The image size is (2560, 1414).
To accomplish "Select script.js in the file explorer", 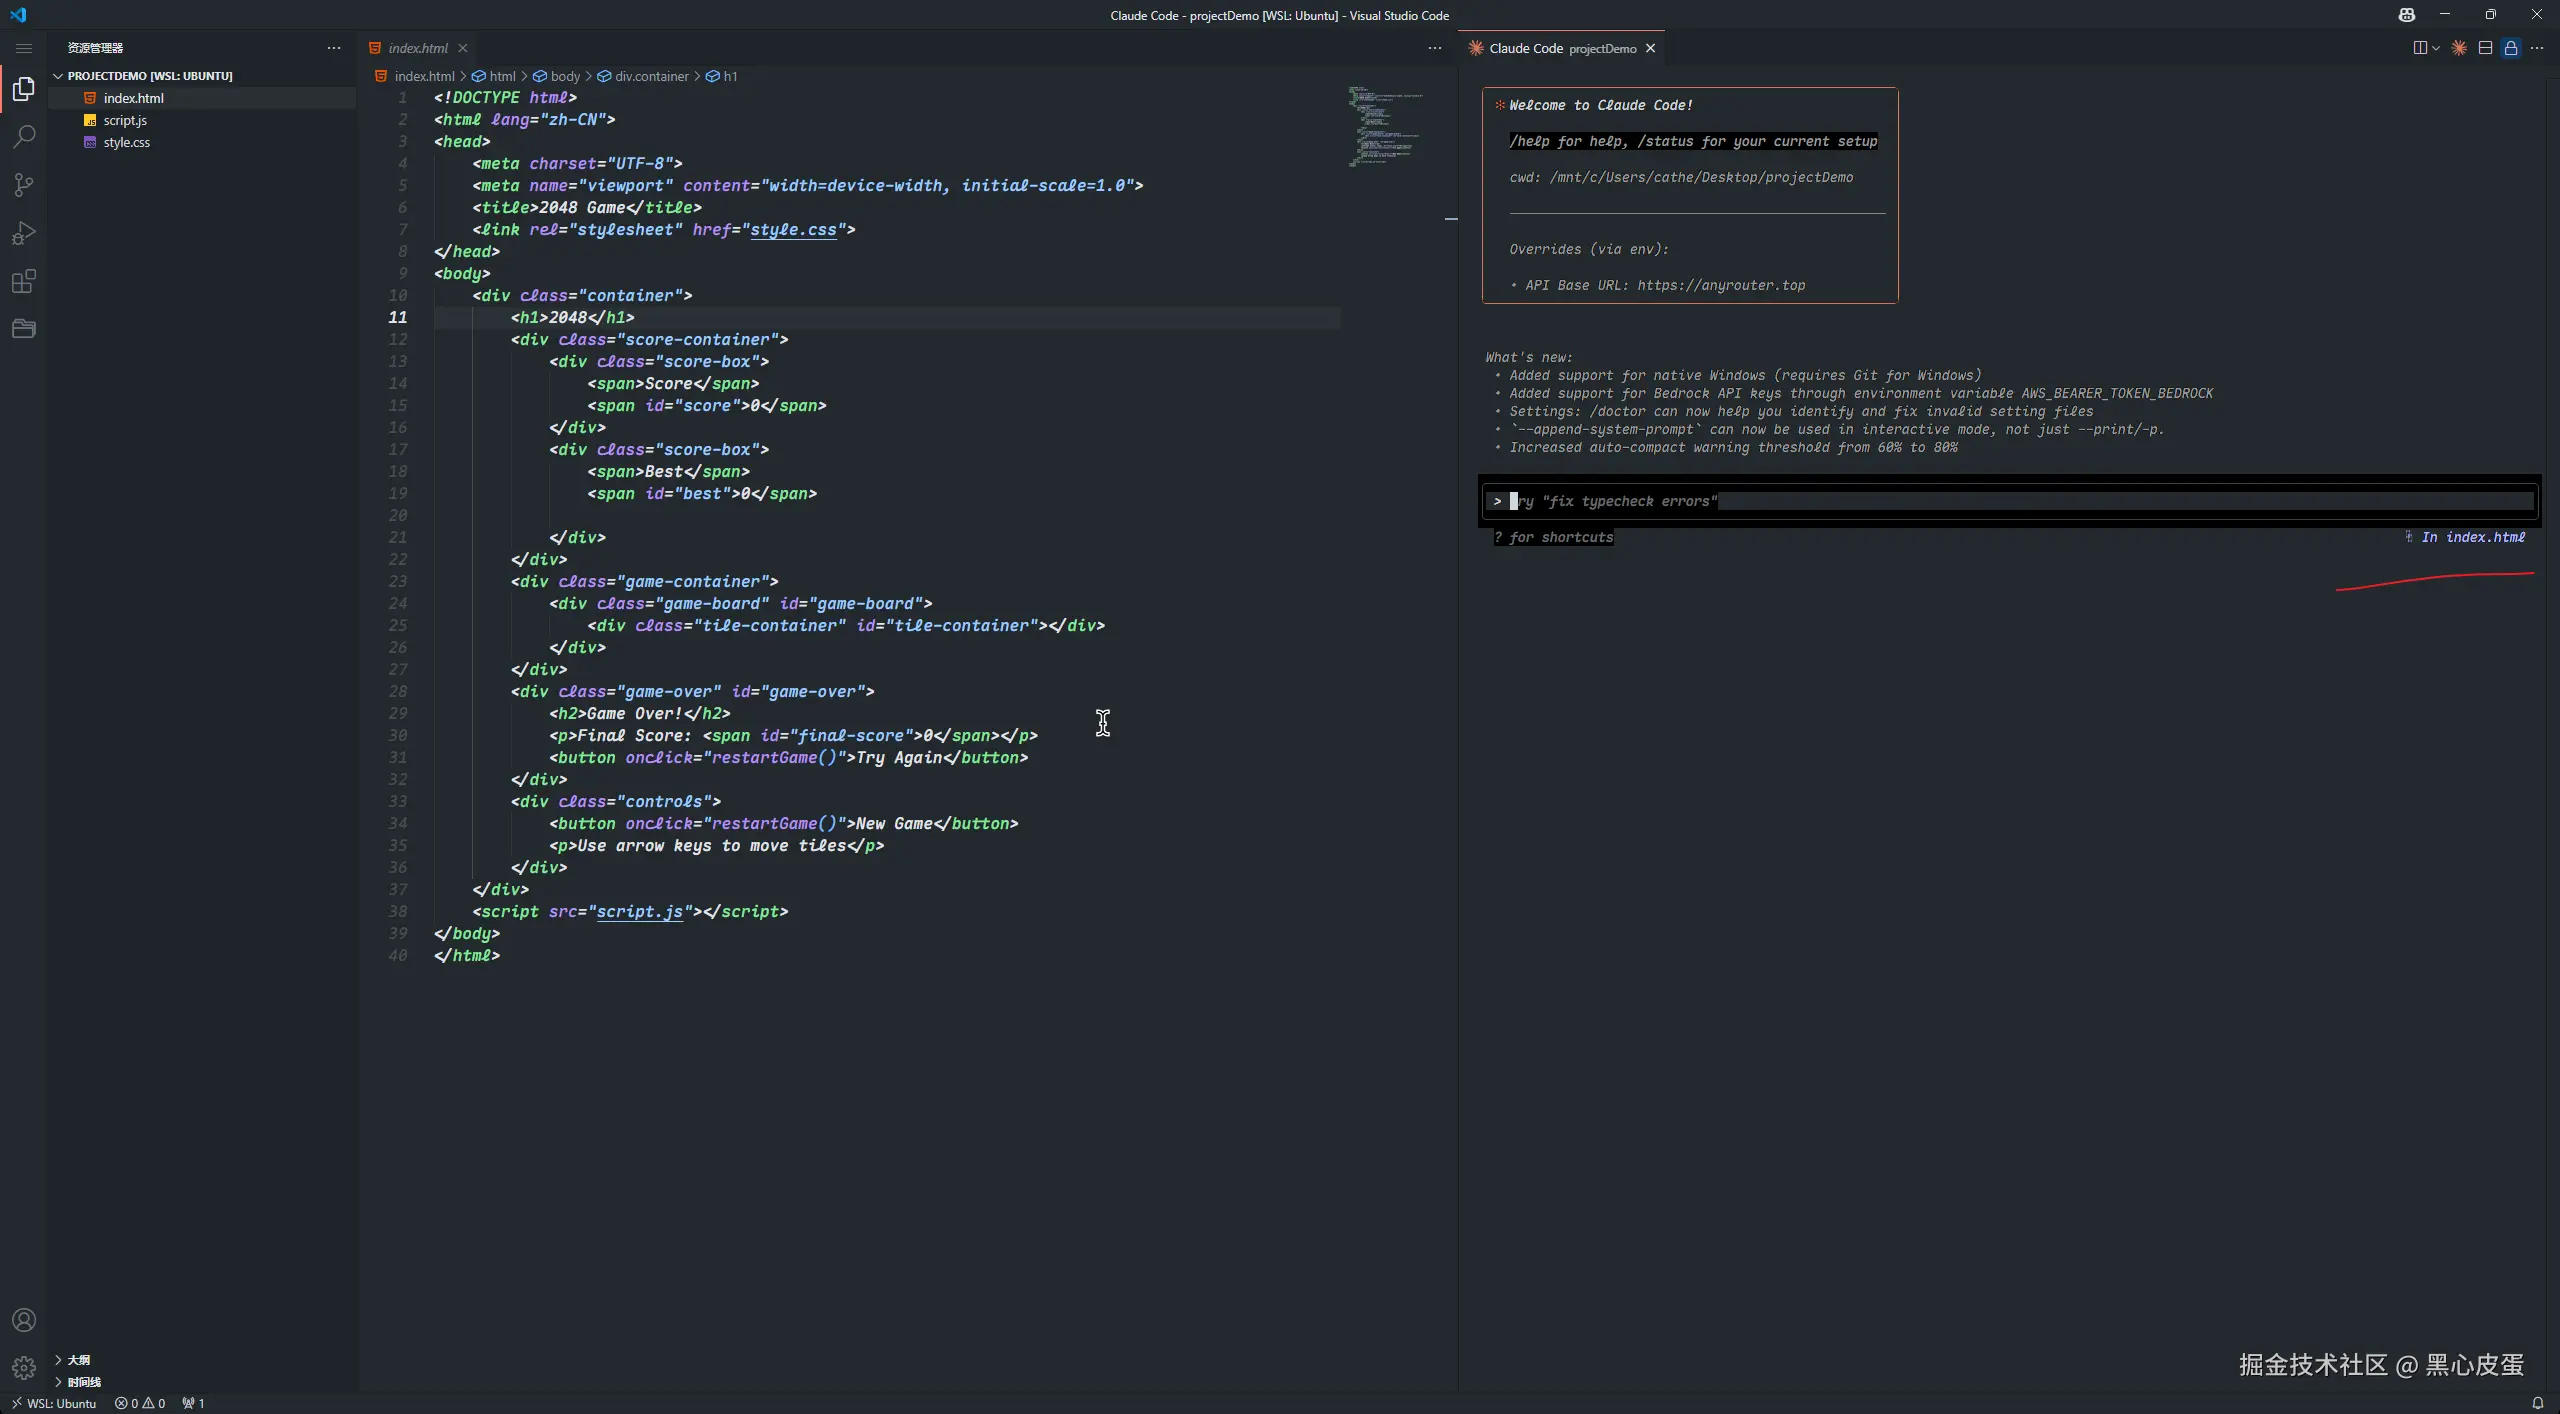I will coord(125,120).
